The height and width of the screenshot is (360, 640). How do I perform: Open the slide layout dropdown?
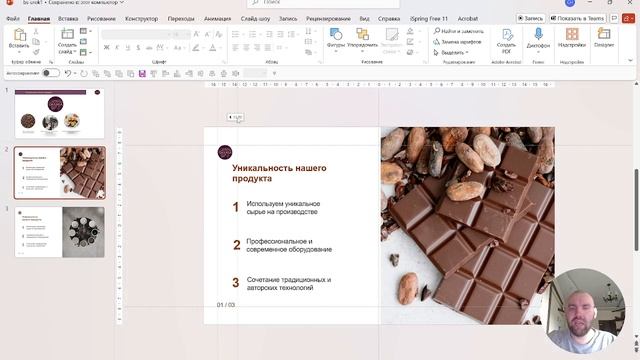[85, 31]
